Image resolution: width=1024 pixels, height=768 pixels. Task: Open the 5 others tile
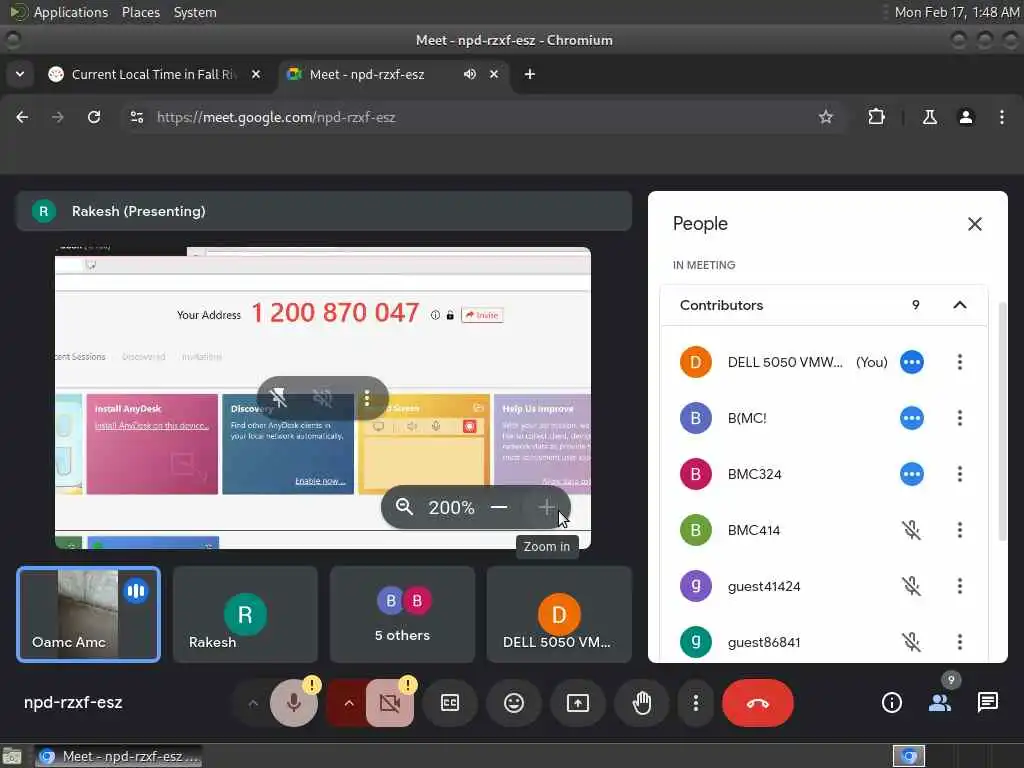tap(402, 615)
